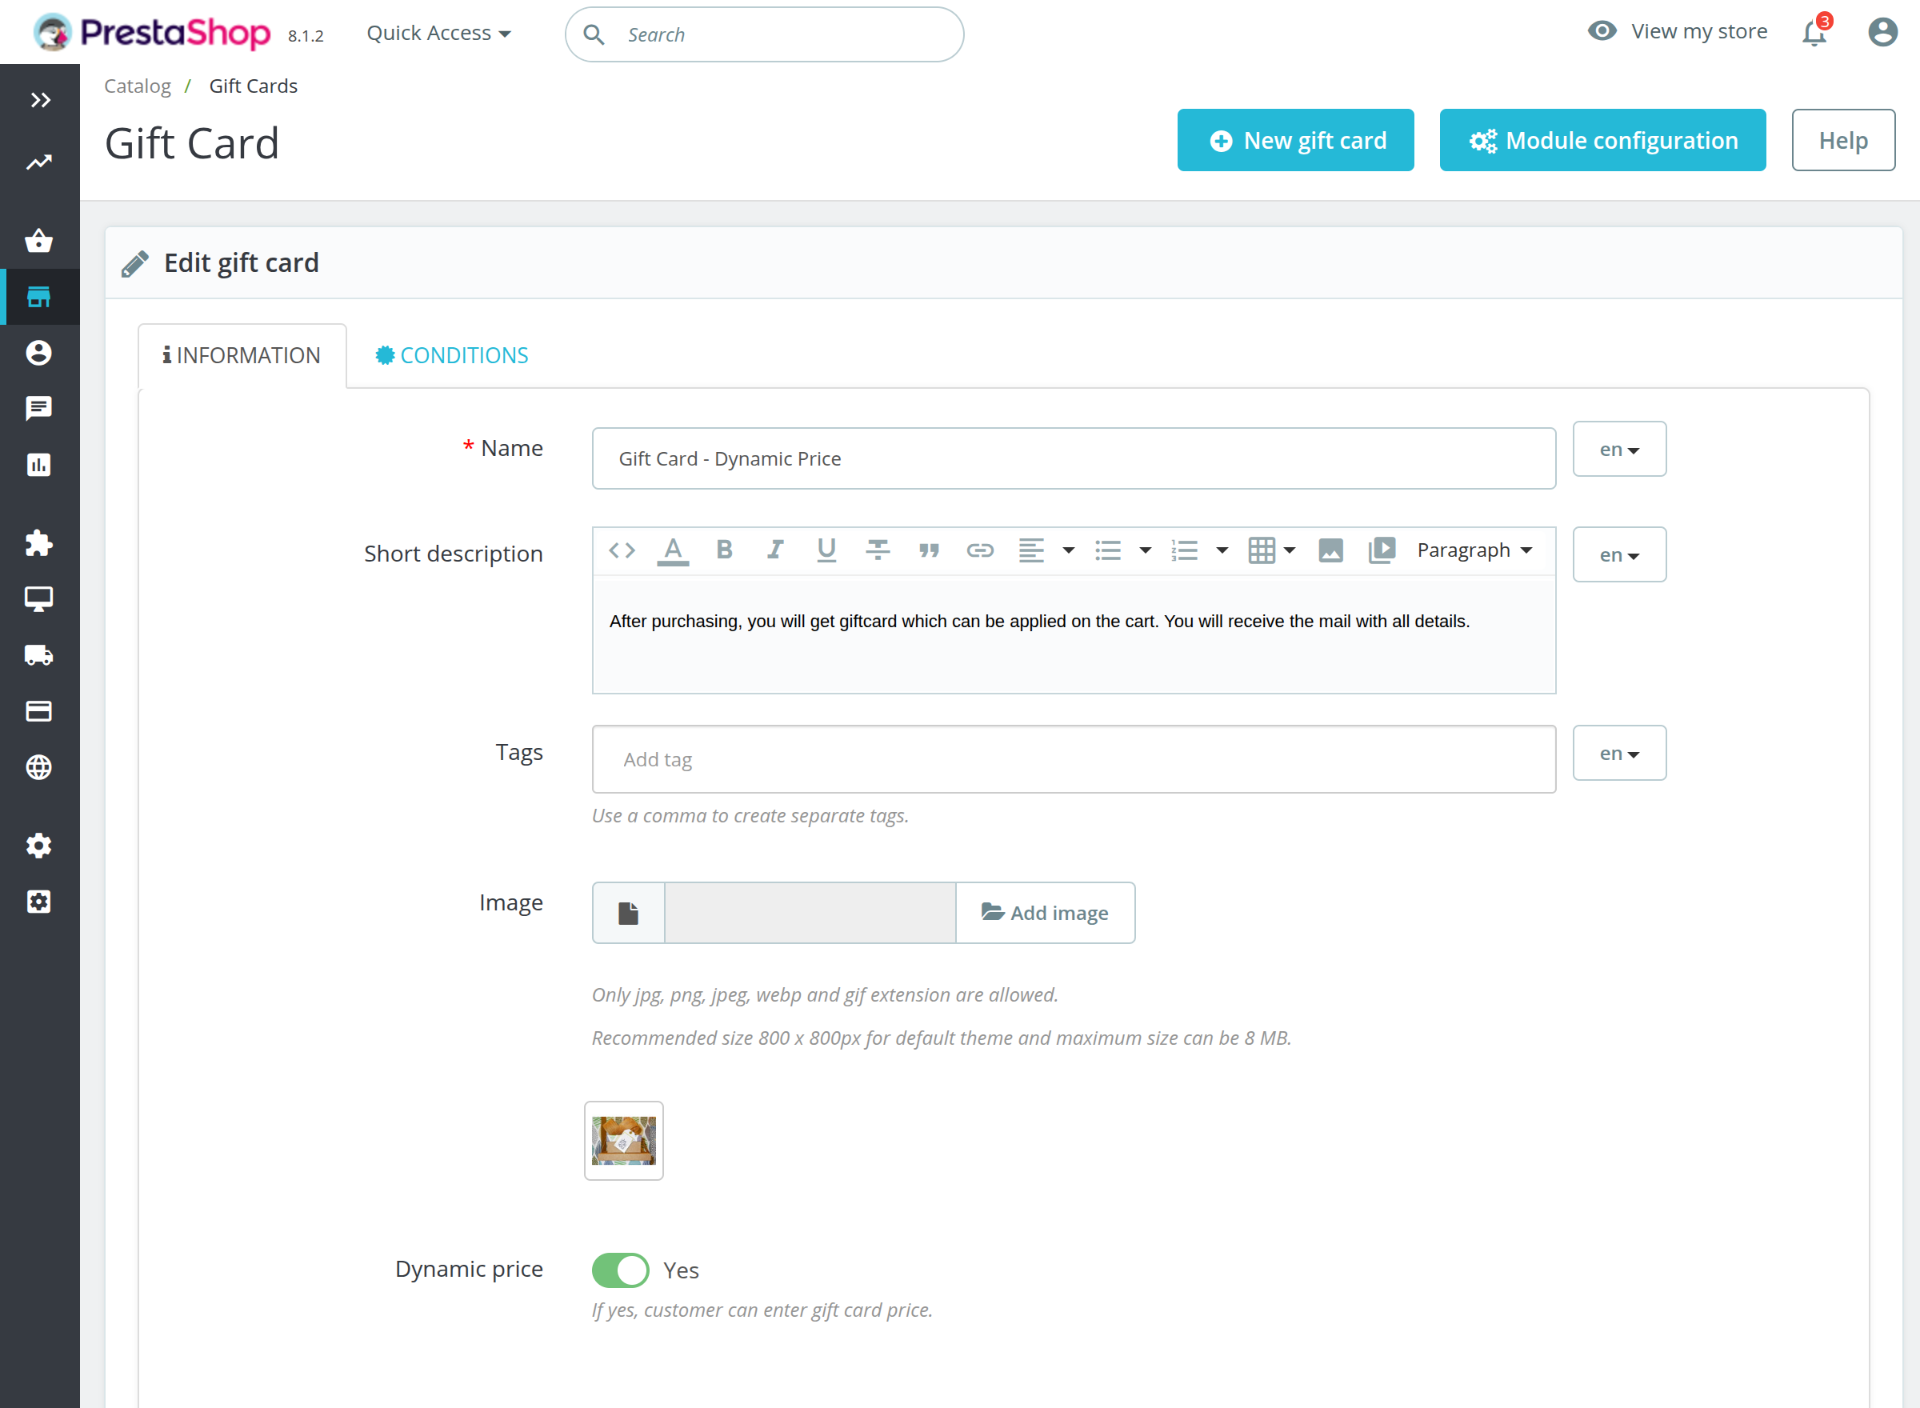1920x1408 pixels.
Task: Click the gift card image thumbnail
Action: pos(624,1140)
